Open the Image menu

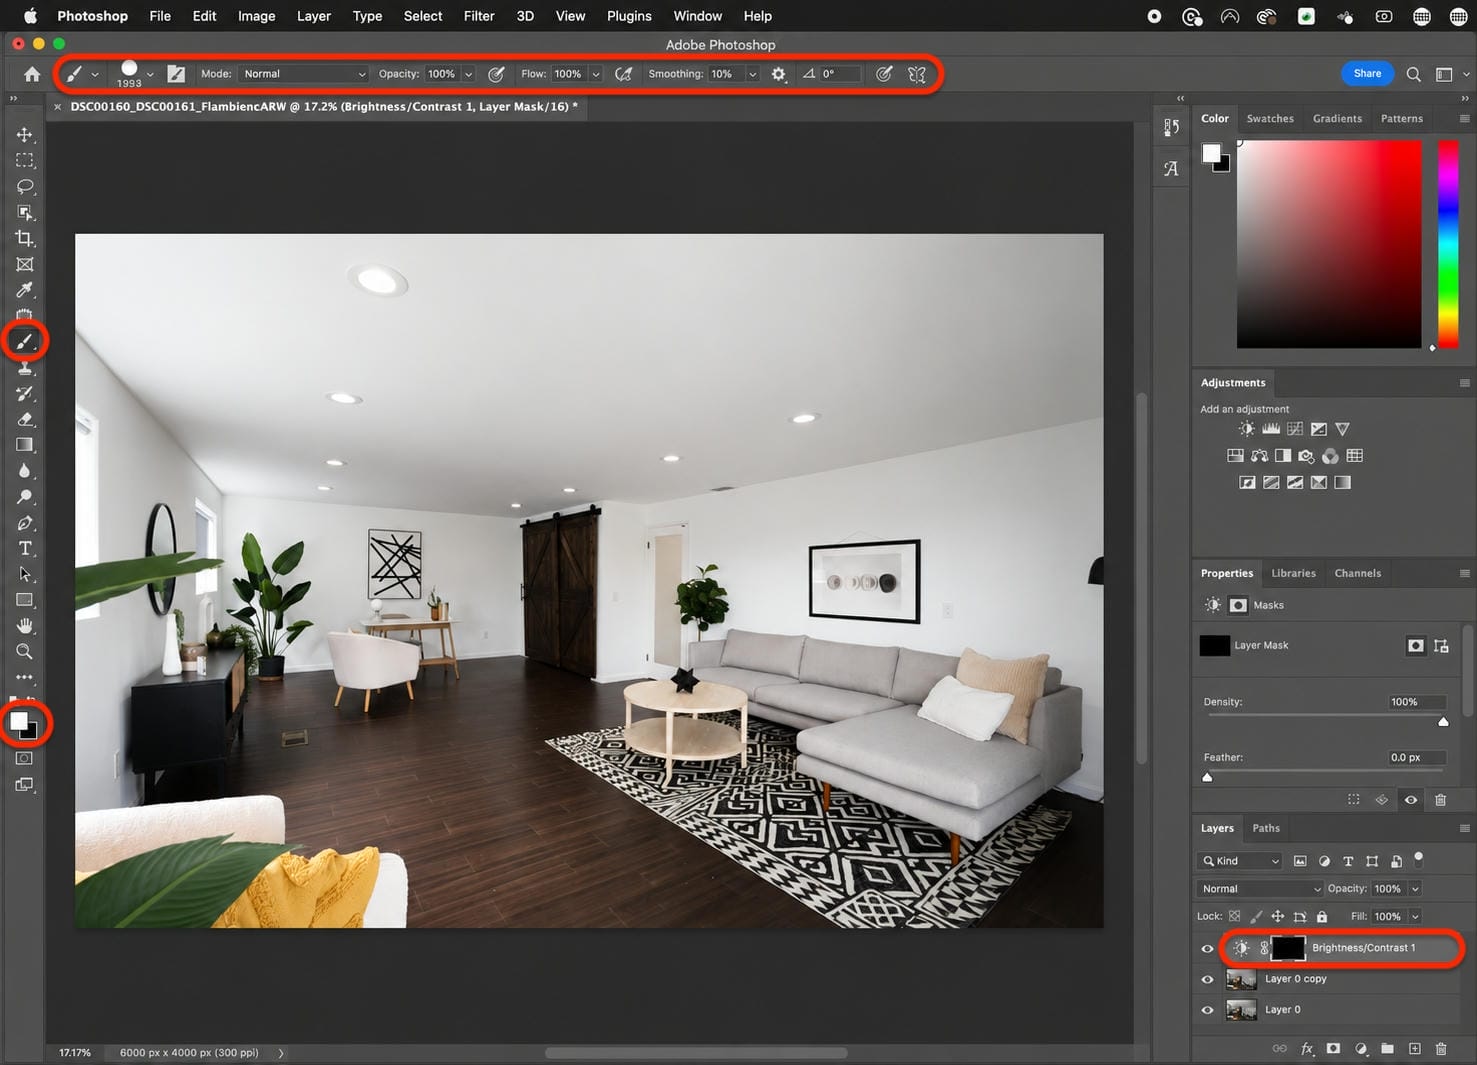(x=256, y=16)
